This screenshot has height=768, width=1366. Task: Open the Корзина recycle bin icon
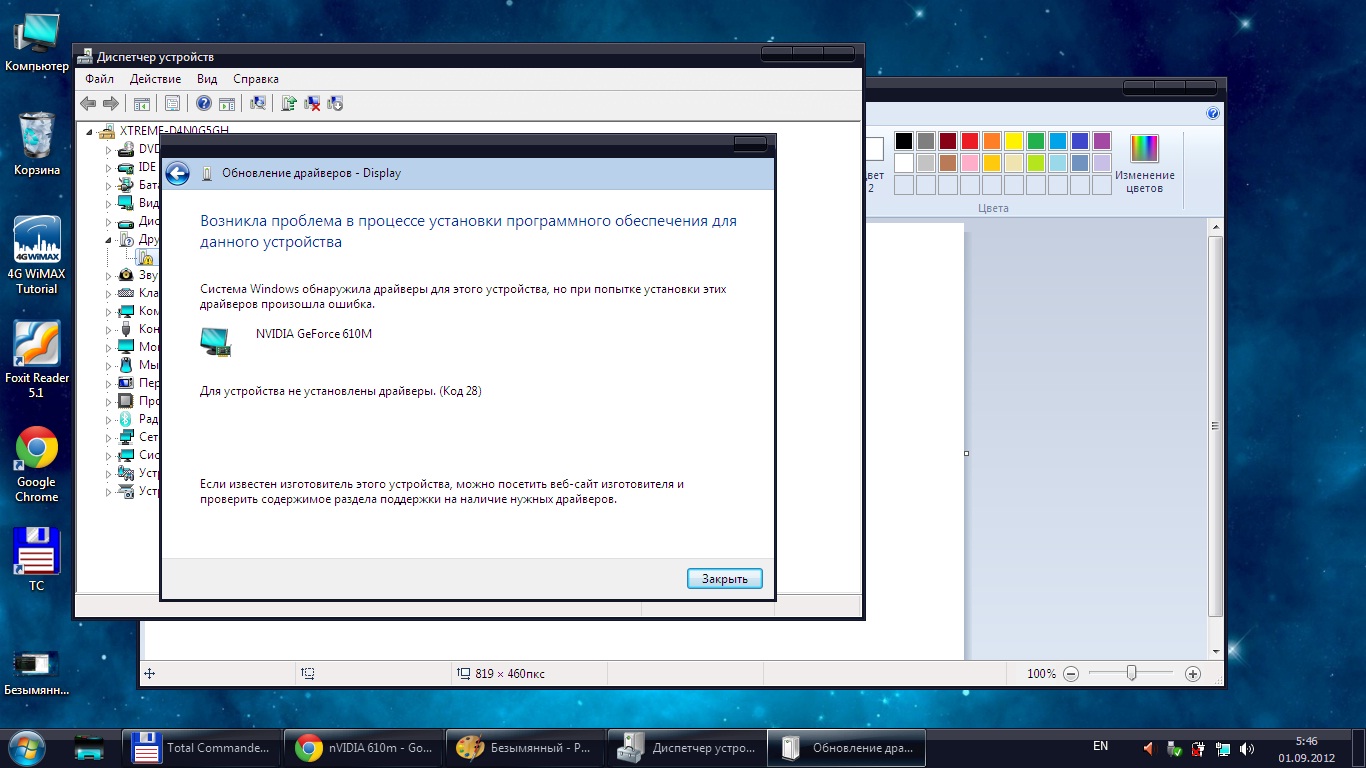[x=37, y=144]
